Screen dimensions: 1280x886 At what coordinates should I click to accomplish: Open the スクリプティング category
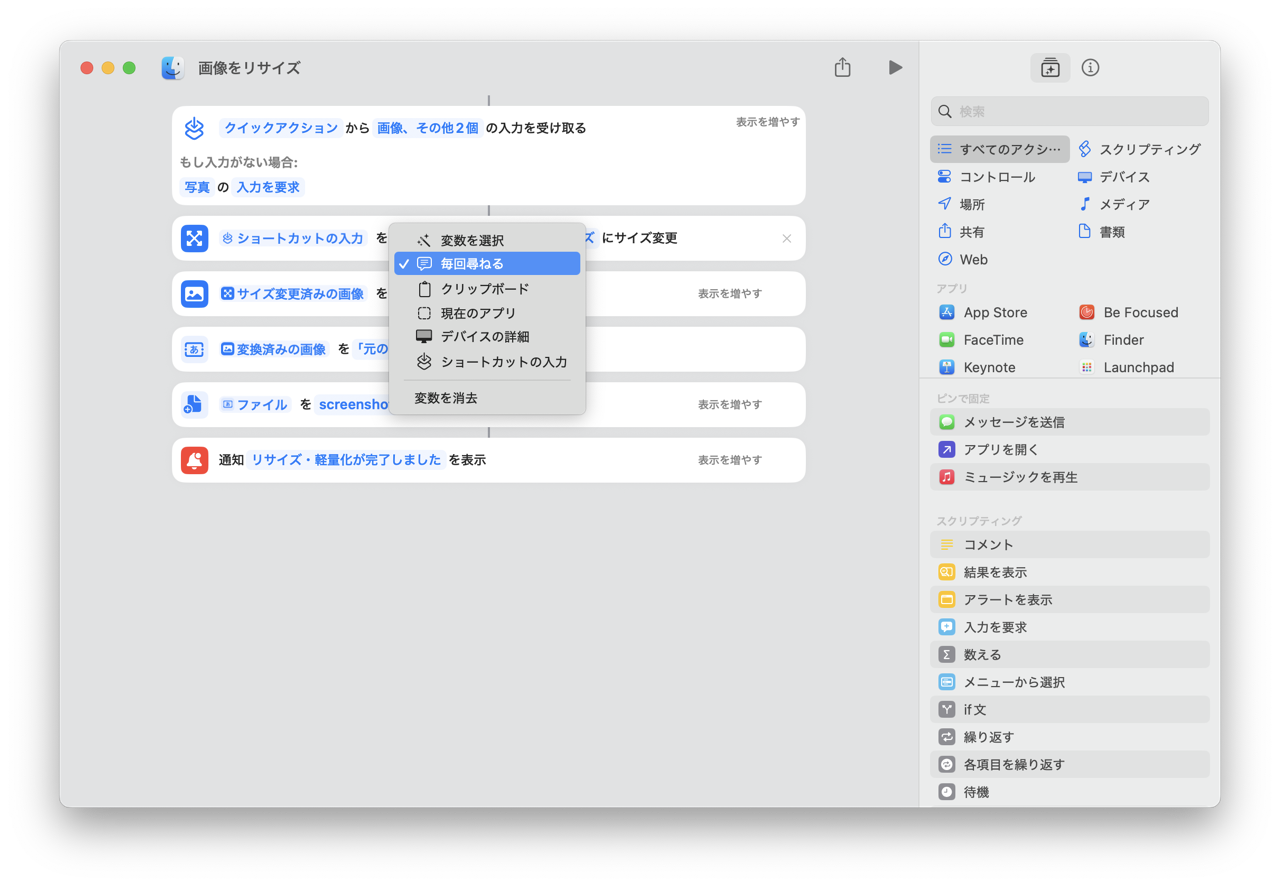point(1140,149)
